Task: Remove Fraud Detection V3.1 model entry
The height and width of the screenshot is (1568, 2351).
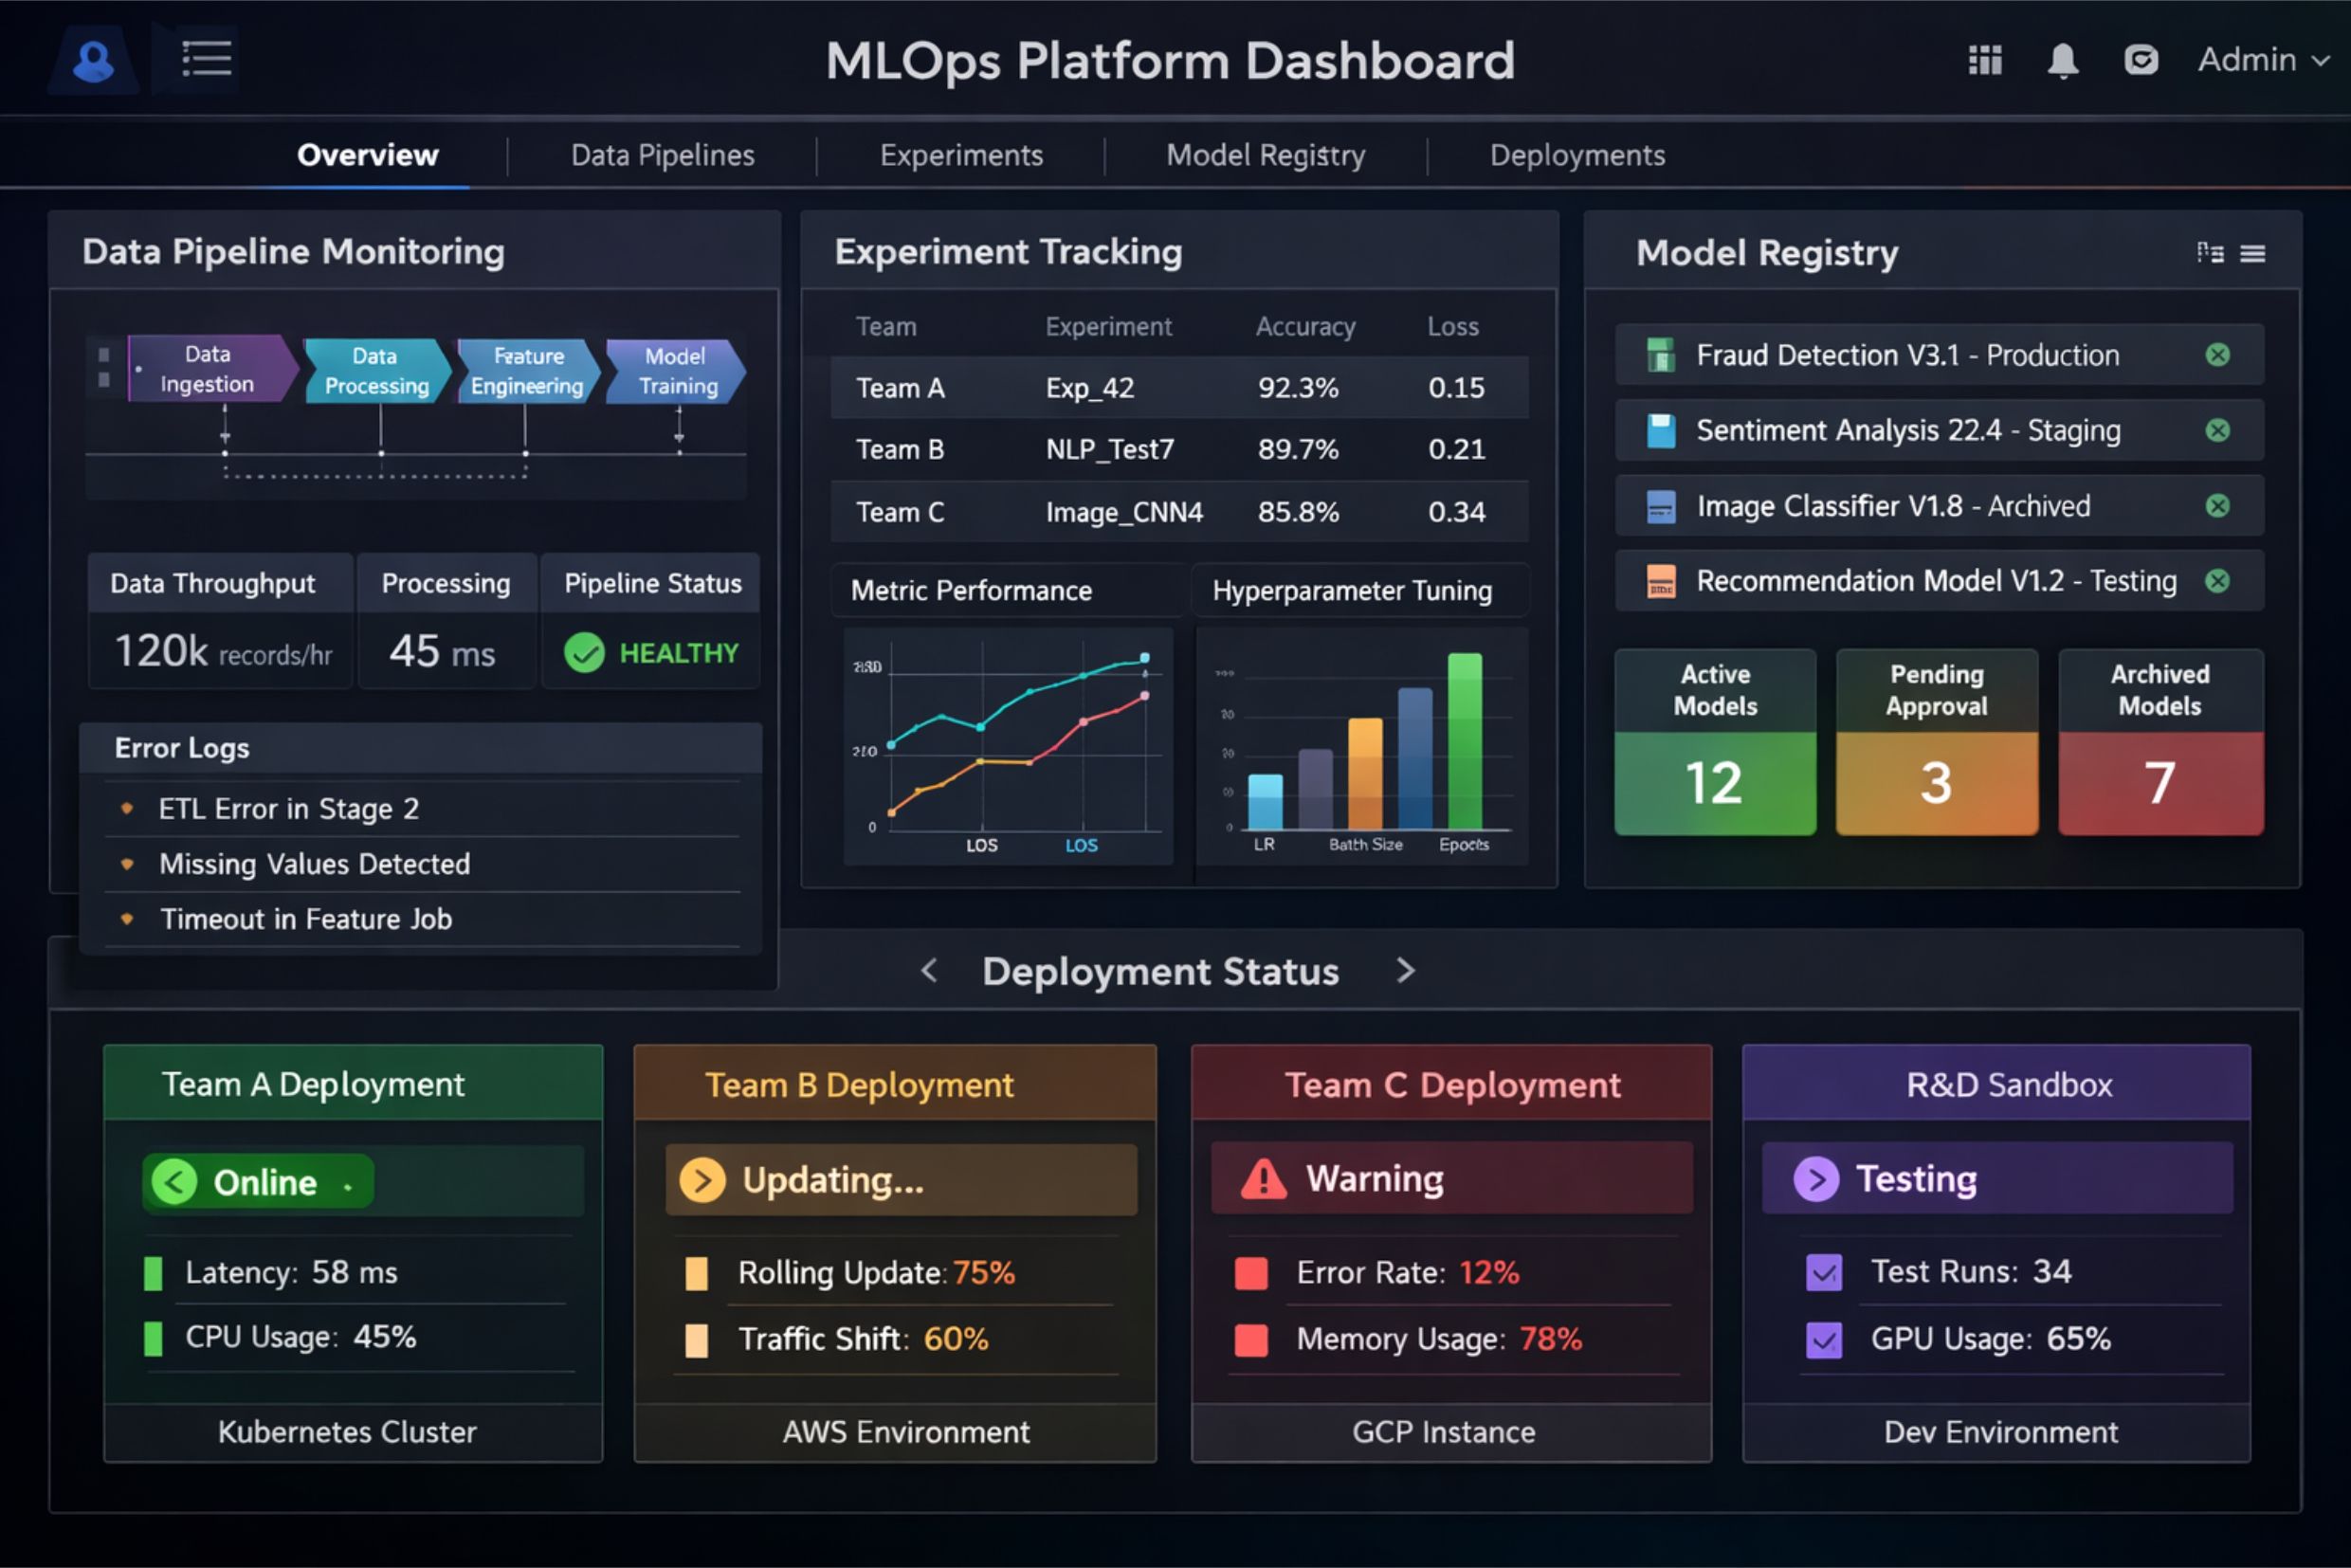Action: coord(2217,355)
